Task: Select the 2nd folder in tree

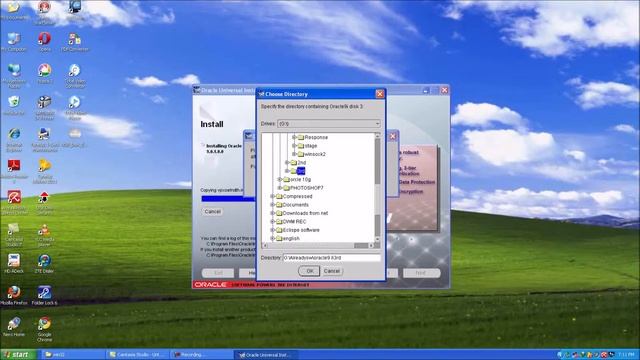Action: pos(302,162)
